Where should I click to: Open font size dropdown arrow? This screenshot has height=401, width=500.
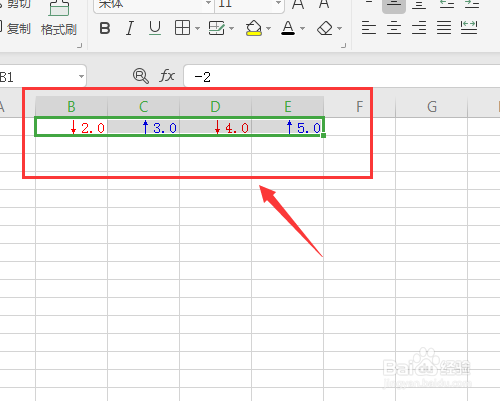278,3
